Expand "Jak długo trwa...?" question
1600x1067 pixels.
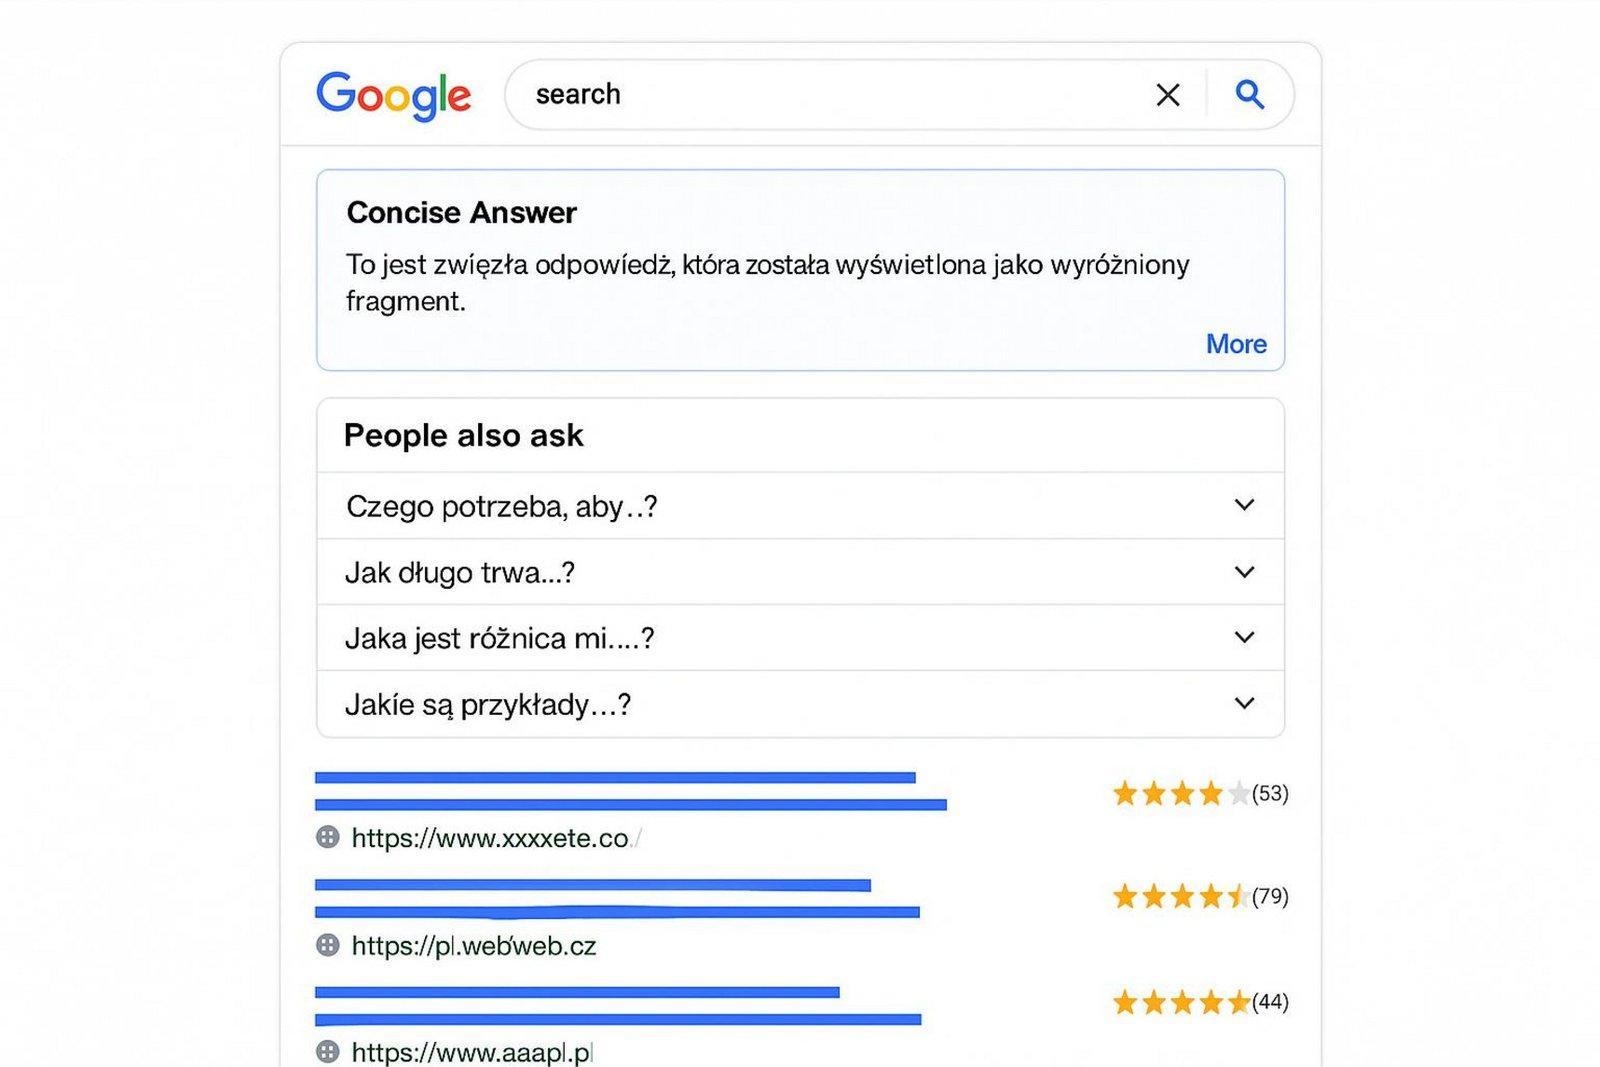point(800,572)
